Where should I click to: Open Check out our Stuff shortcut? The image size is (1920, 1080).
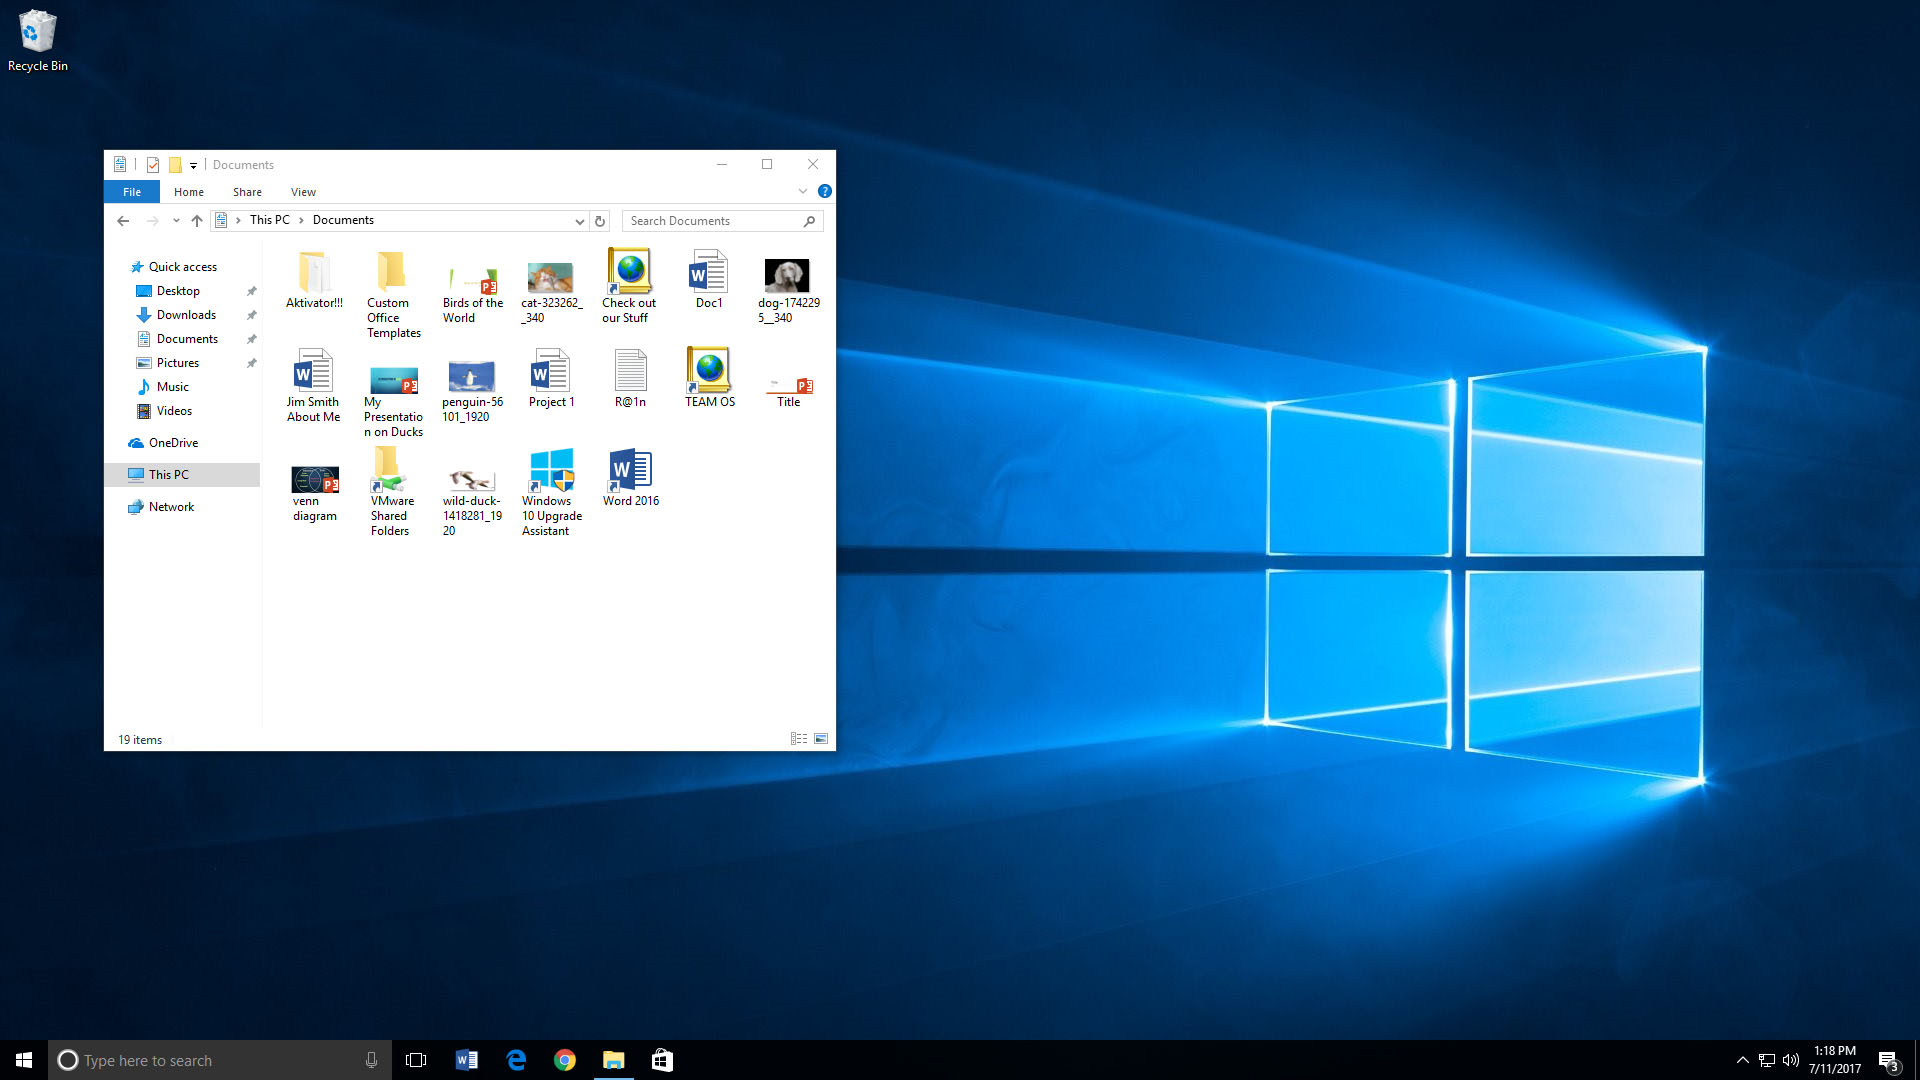(629, 286)
